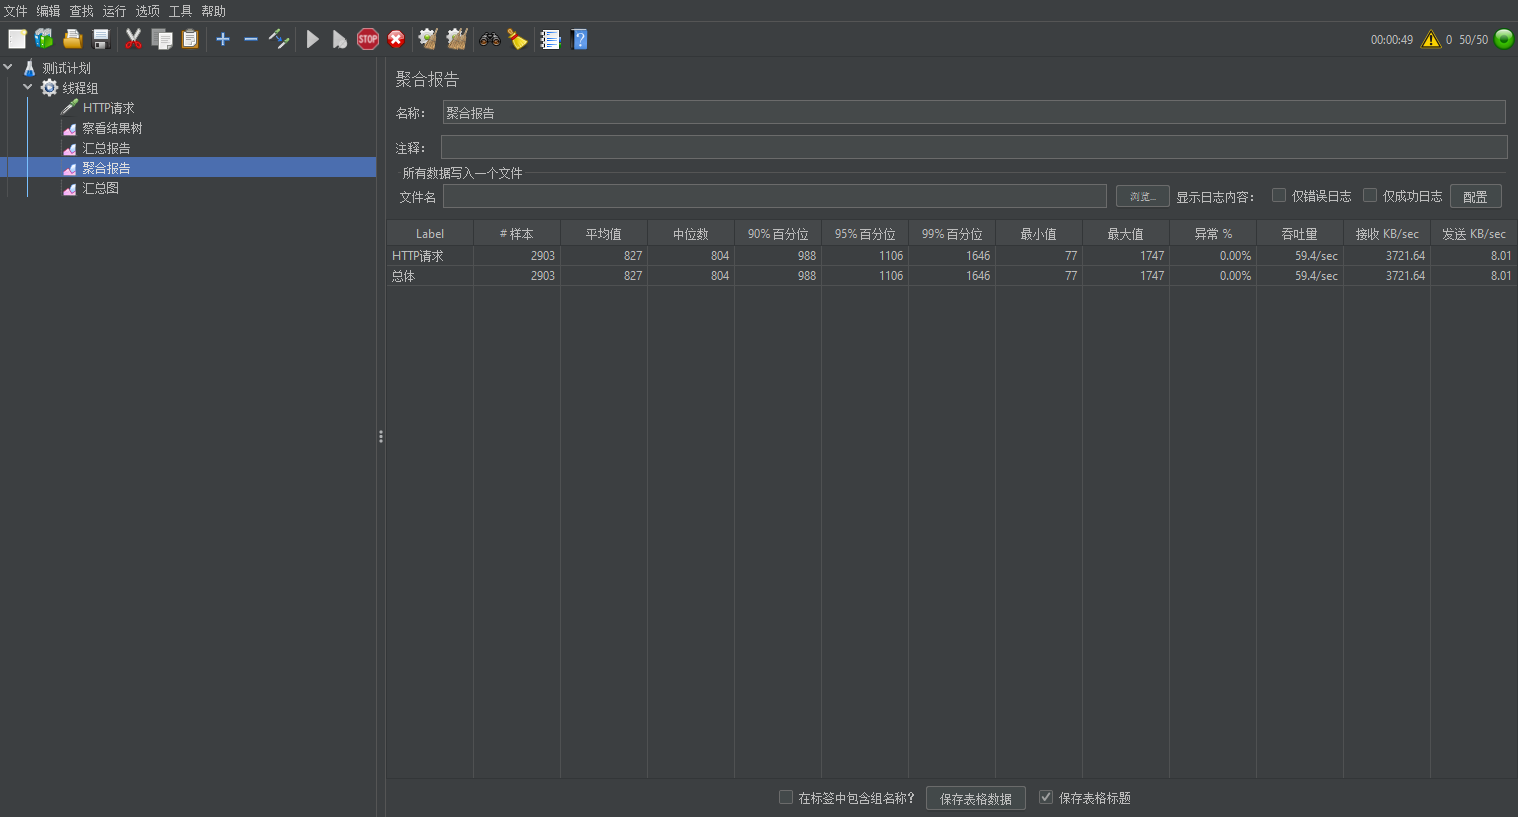This screenshot has height=817, width=1518.
Task: Collapse the 线程组 tree arrow
Action: point(28,87)
